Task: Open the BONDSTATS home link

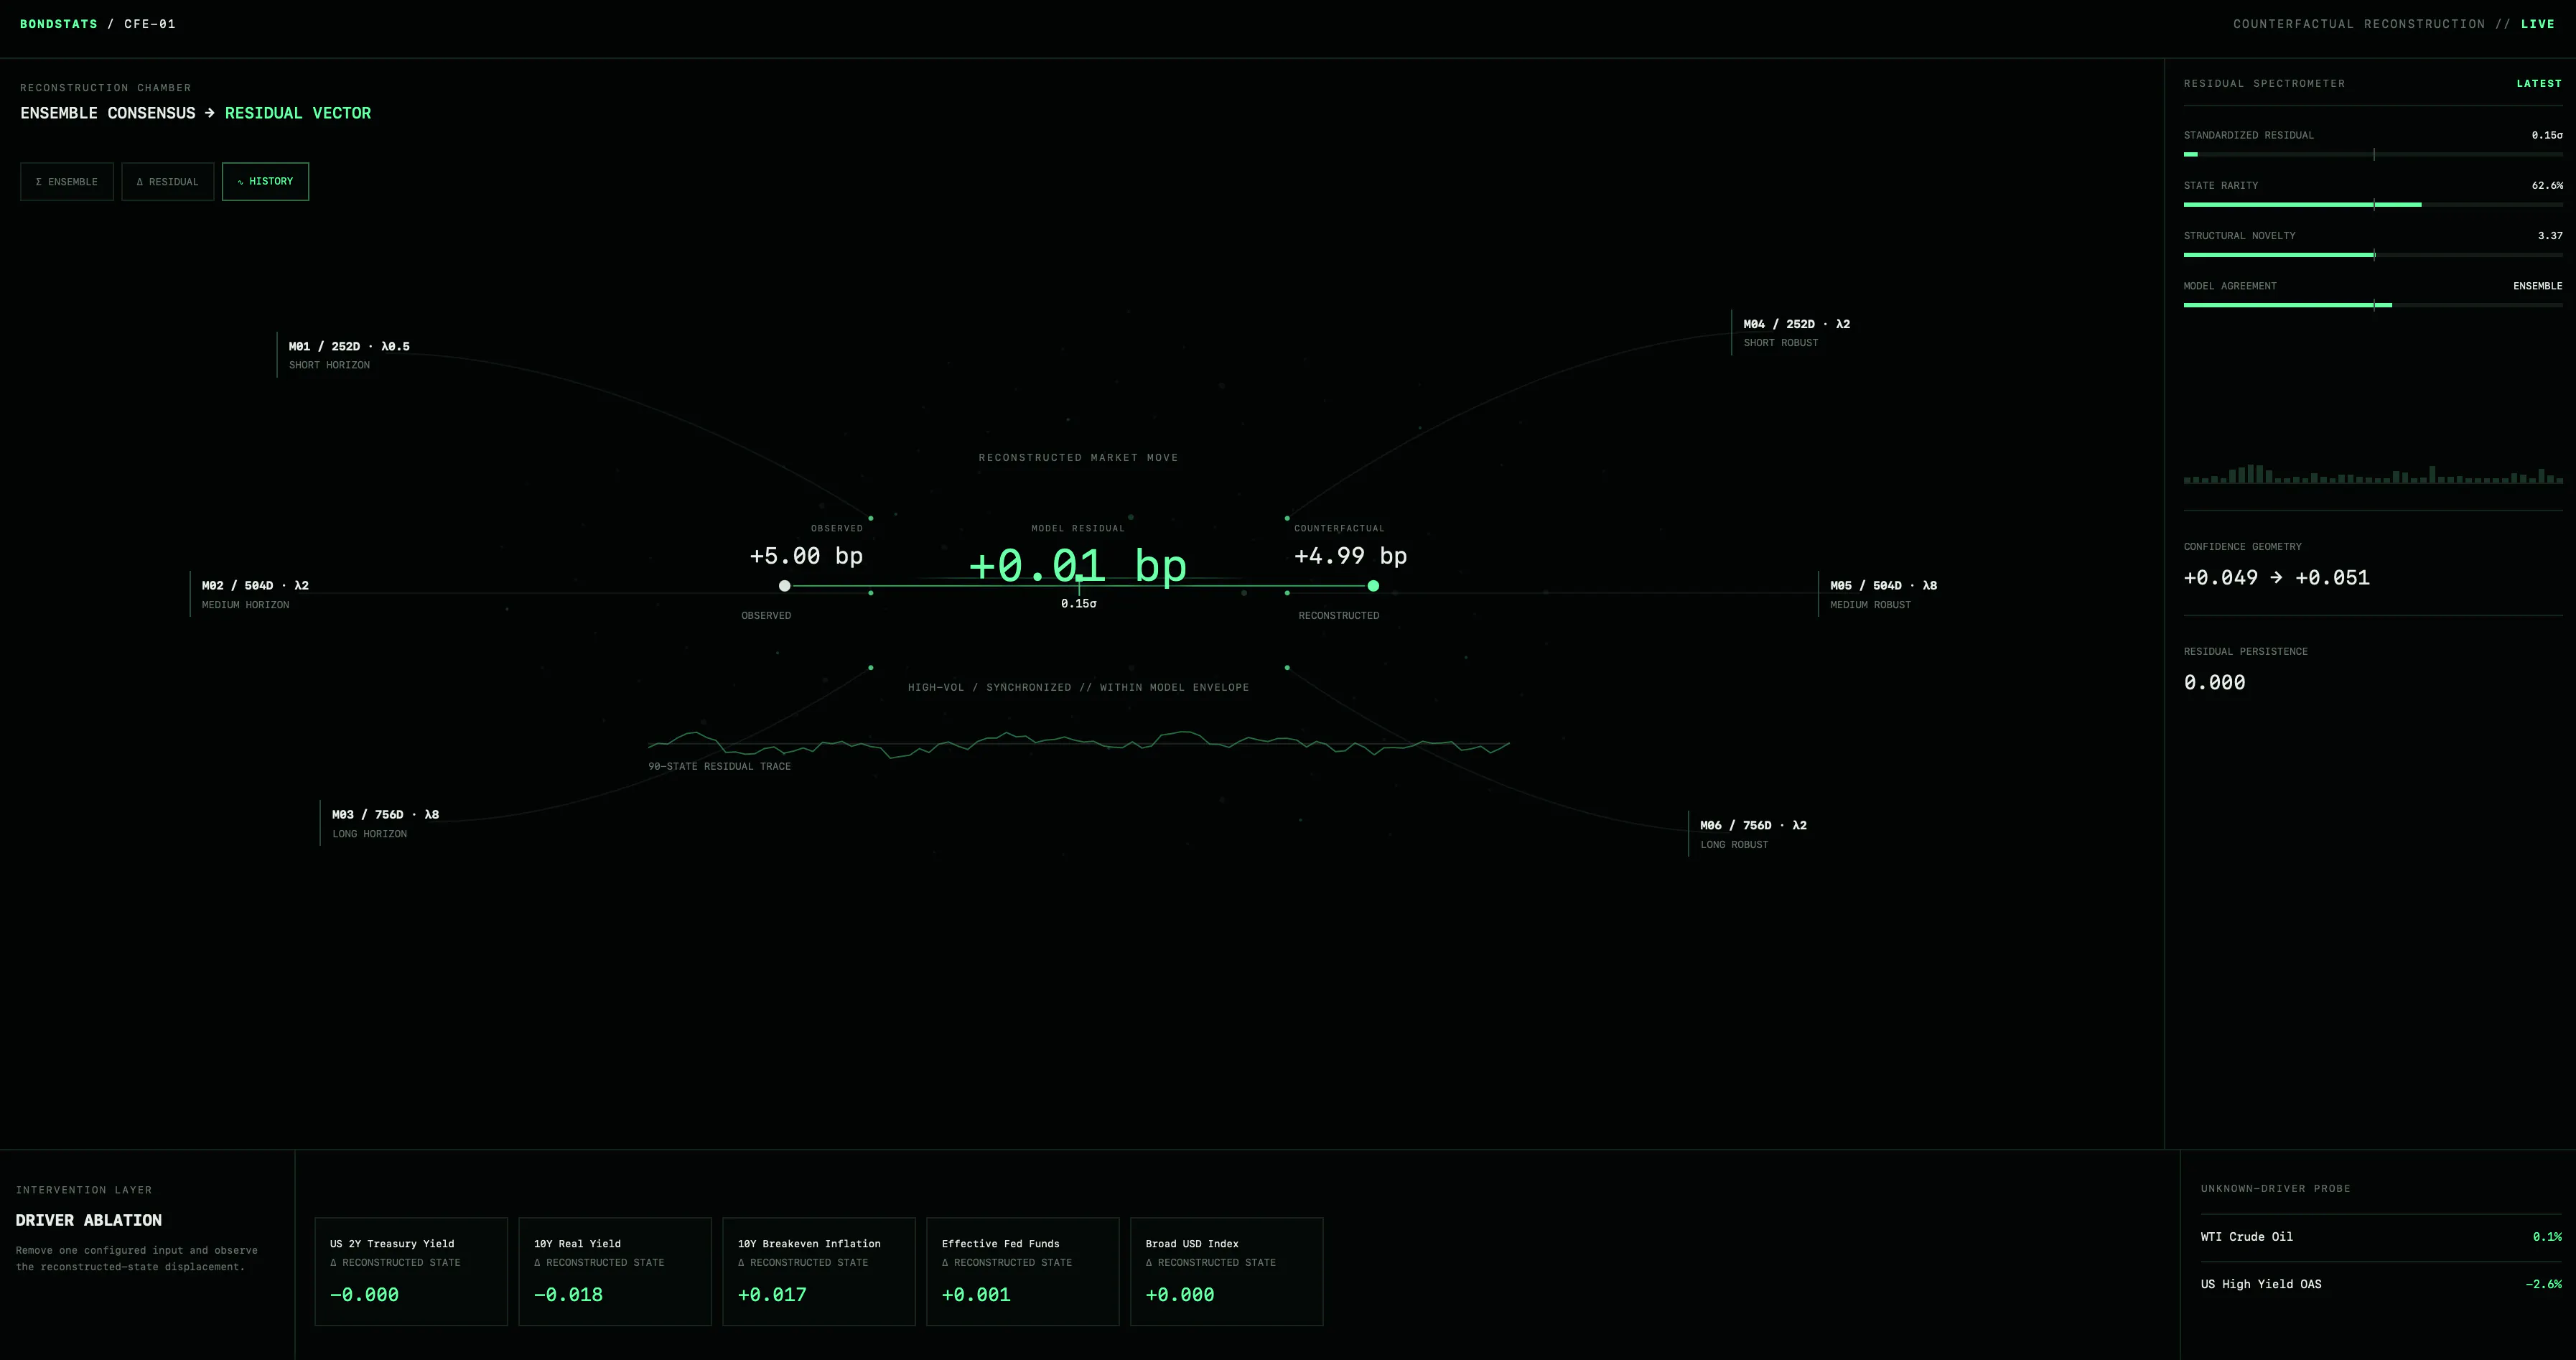Action: click(x=59, y=24)
